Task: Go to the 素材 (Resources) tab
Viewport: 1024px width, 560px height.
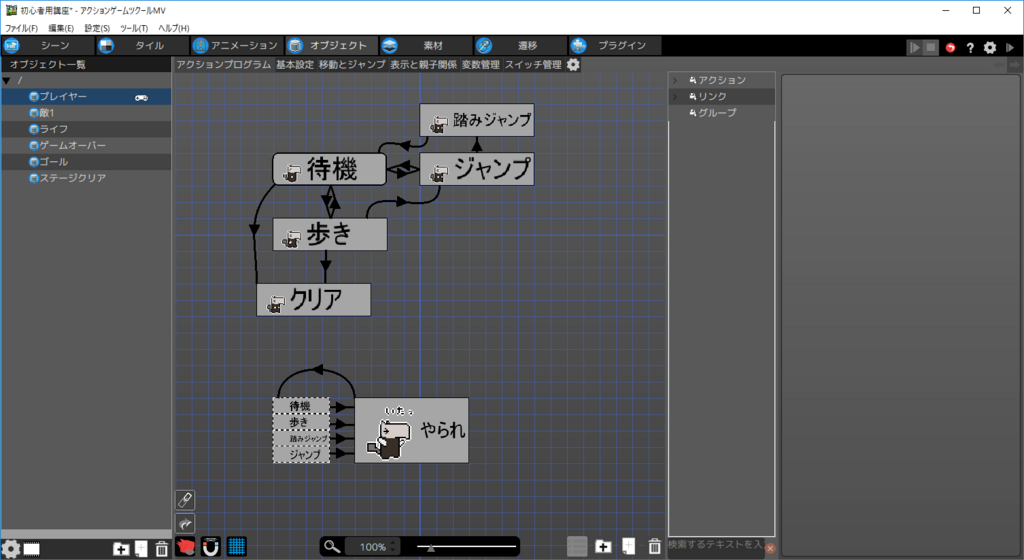Action: click(x=426, y=46)
